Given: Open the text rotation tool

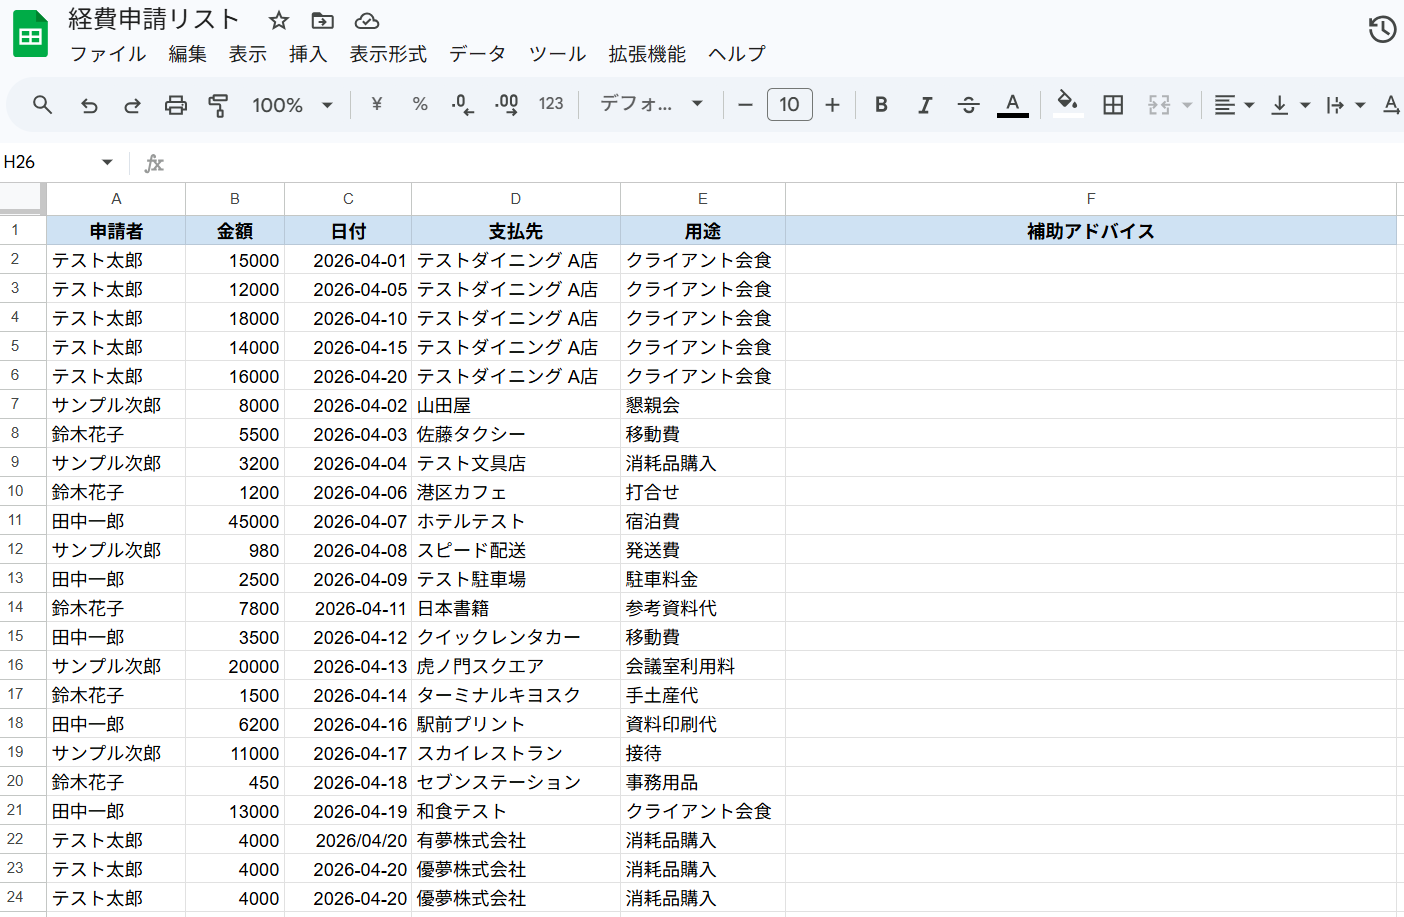Looking at the screenshot, I should tap(1391, 104).
